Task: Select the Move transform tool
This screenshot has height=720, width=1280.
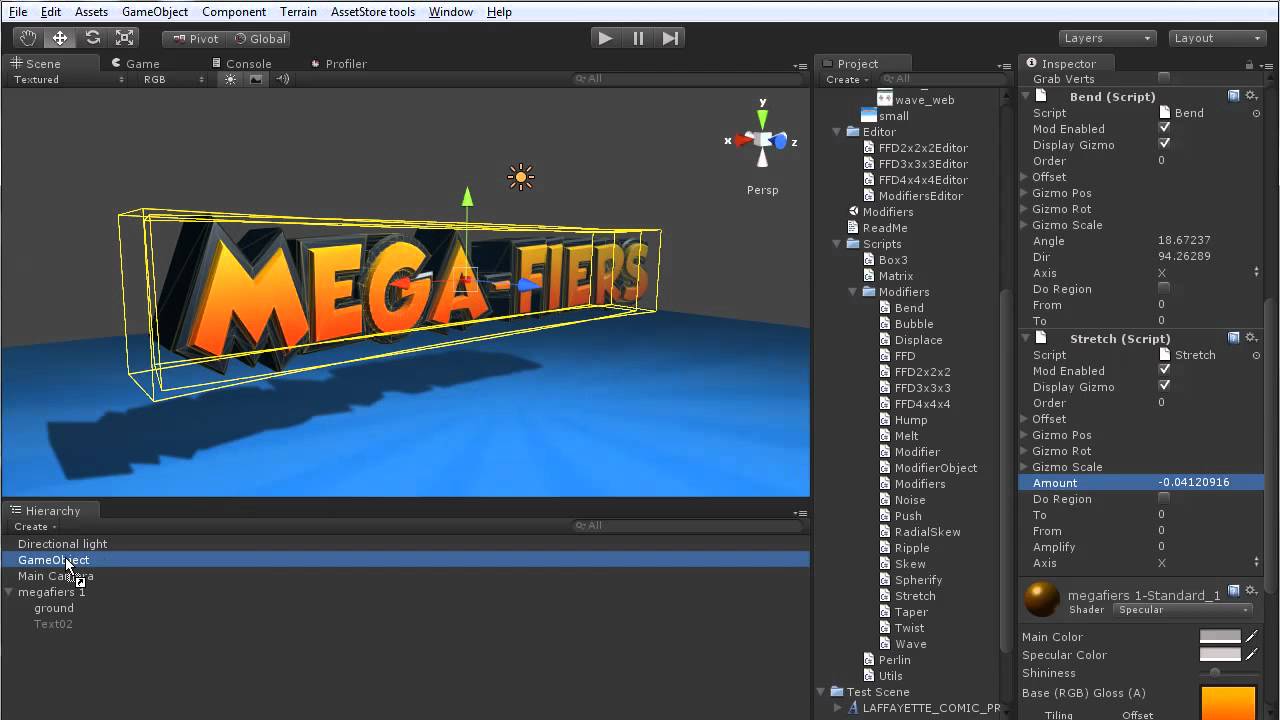Action: (60, 38)
